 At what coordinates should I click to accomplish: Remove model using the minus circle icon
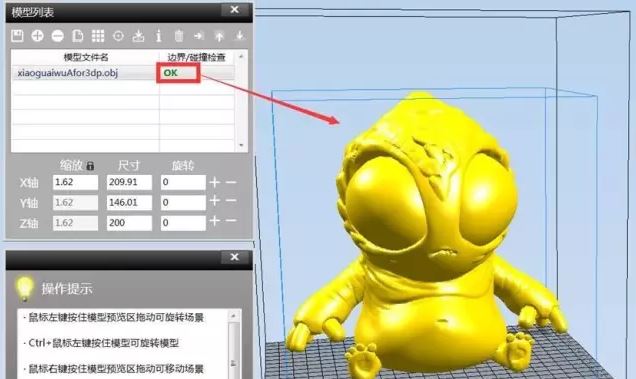pyautogui.click(x=58, y=36)
